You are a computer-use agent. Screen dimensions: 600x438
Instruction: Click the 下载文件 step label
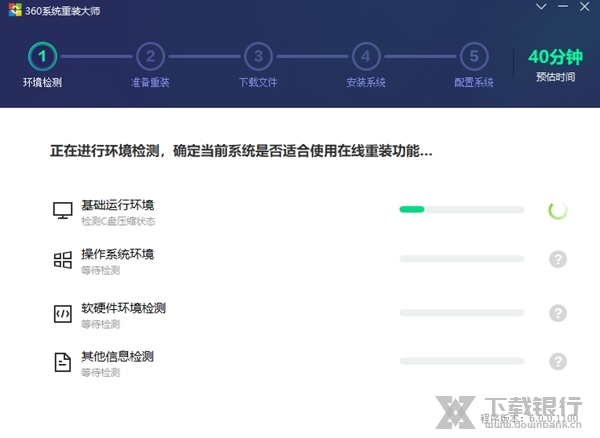click(x=258, y=82)
